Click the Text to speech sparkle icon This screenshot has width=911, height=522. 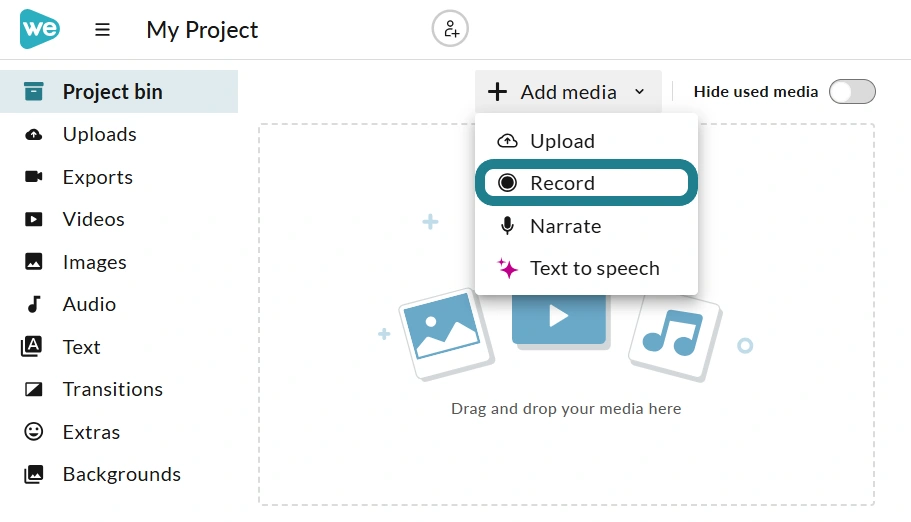(507, 268)
